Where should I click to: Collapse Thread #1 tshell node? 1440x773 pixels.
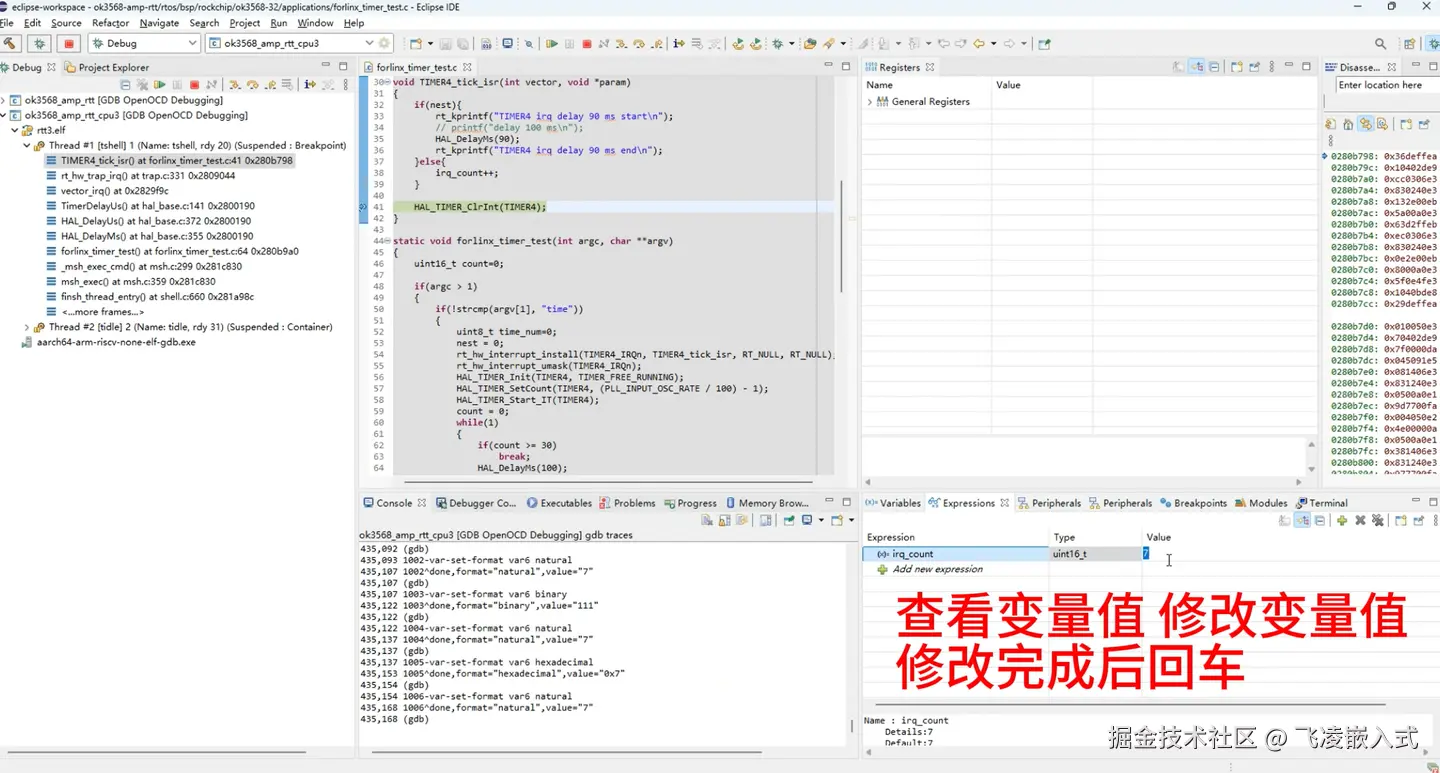pos(27,145)
